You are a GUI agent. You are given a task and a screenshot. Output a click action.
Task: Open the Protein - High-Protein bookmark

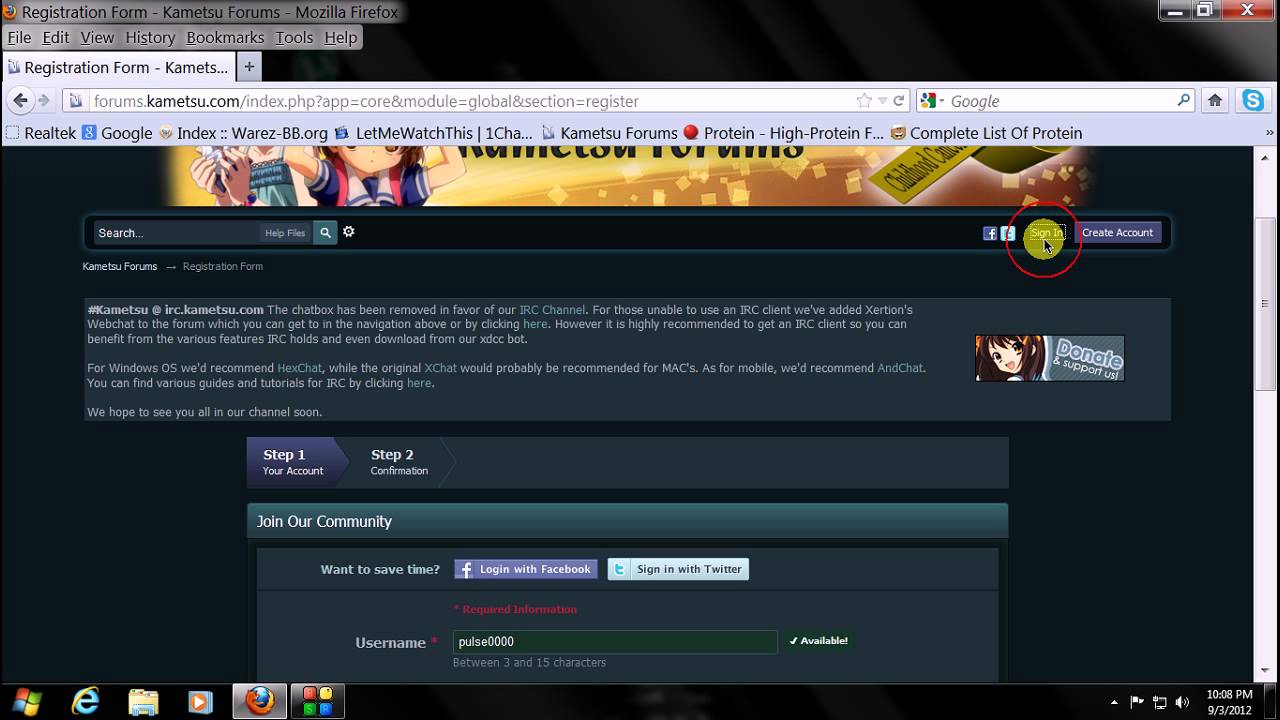coord(783,133)
